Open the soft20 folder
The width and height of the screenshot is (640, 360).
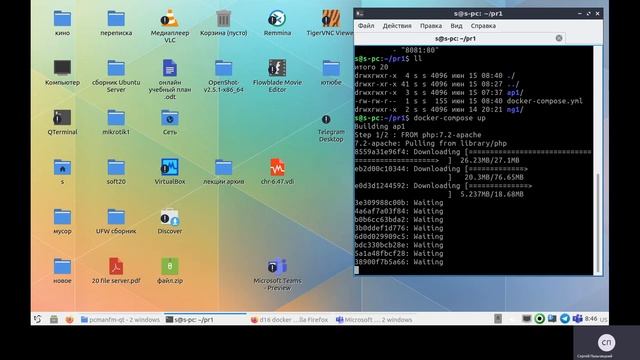pos(116,167)
